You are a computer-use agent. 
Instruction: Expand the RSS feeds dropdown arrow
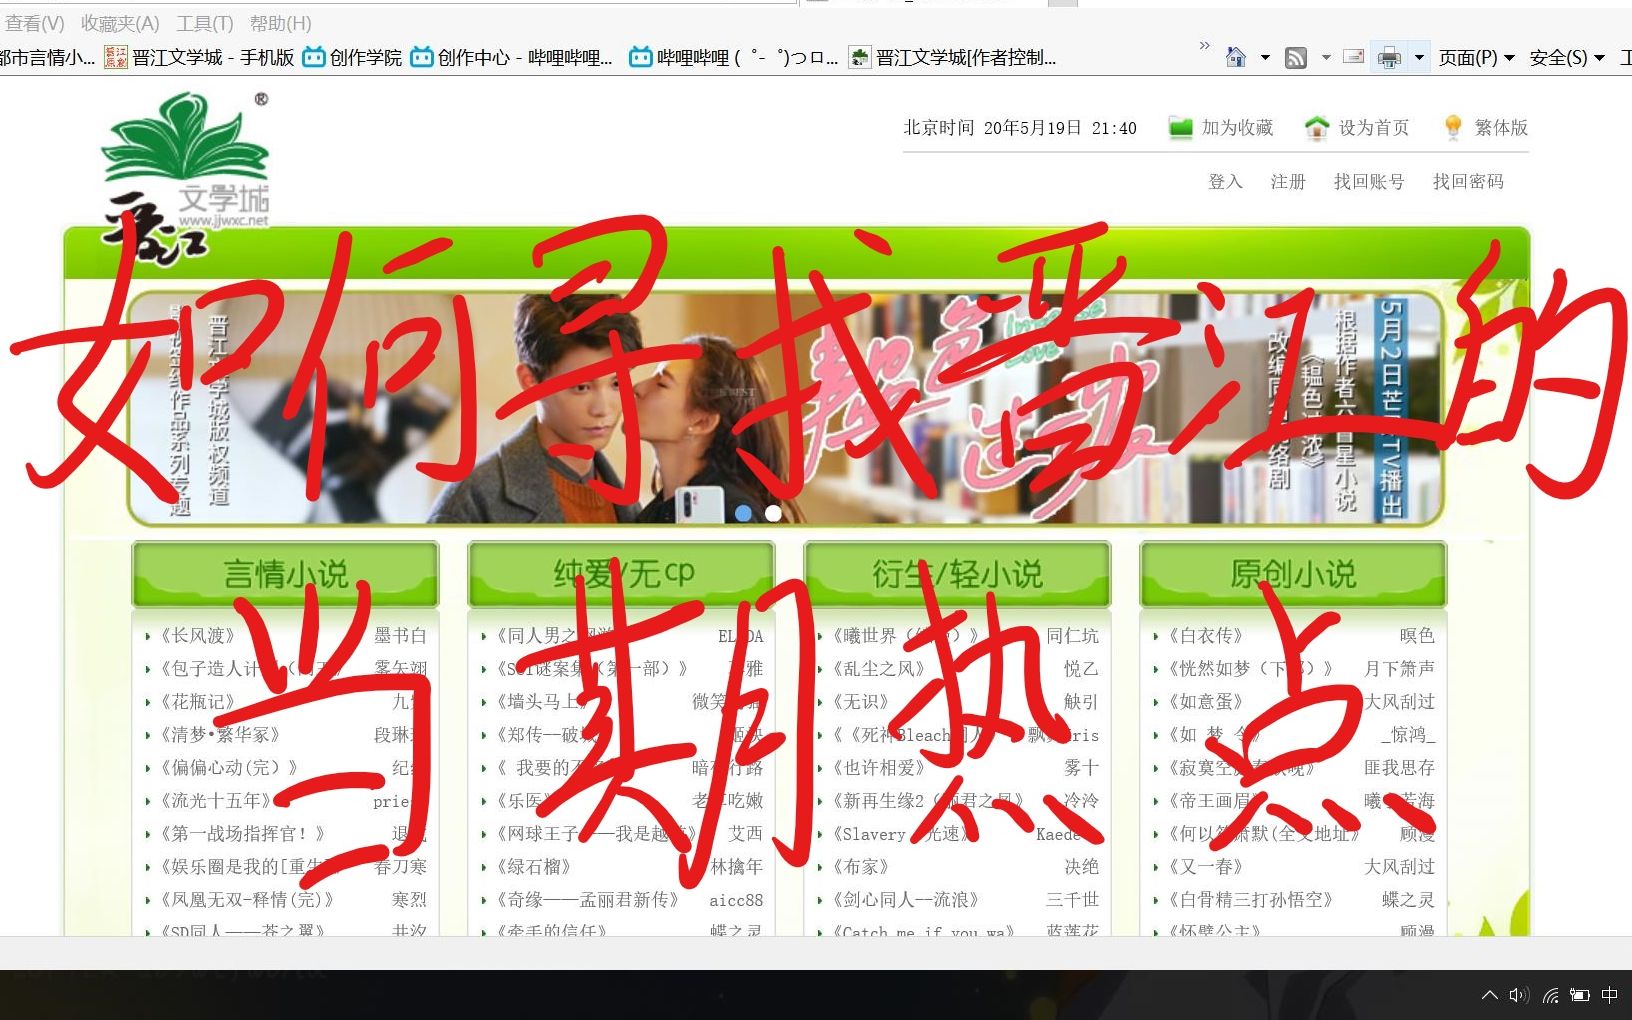1326,58
